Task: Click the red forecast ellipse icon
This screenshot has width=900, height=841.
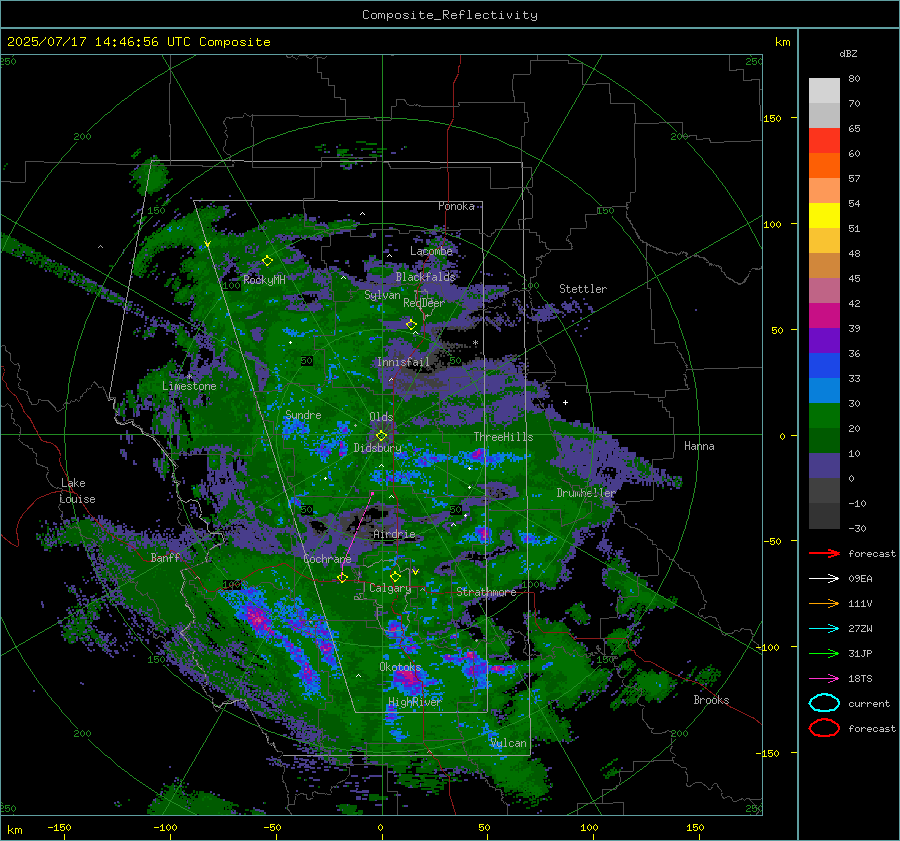Action: [824, 728]
